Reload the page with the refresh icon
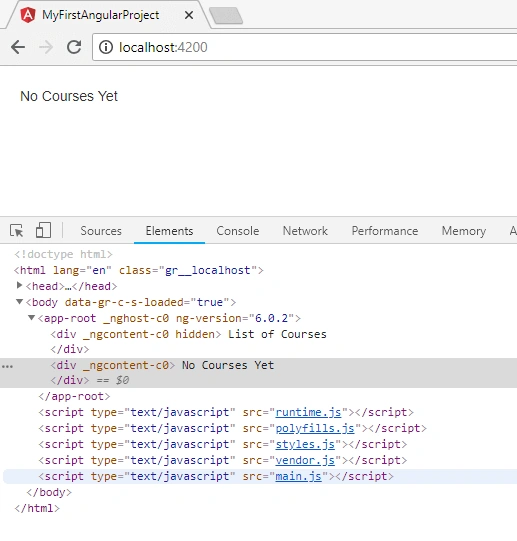The width and height of the screenshot is (517, 541). click(74, 47)
